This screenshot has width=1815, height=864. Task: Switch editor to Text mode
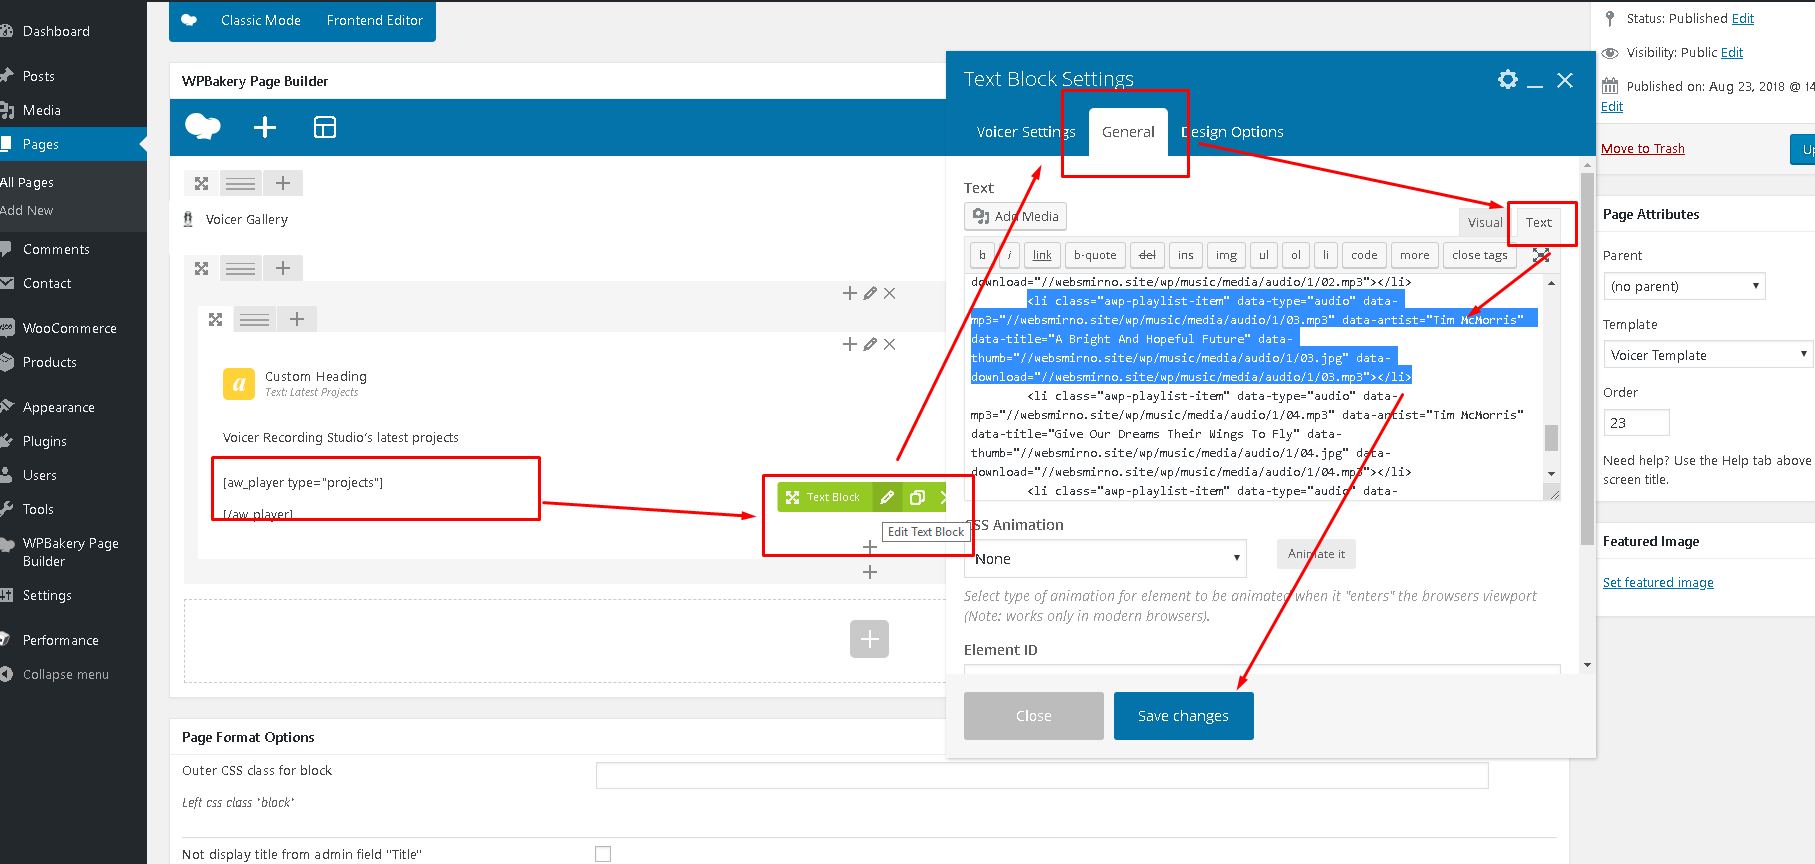(x=1538, y=223)
